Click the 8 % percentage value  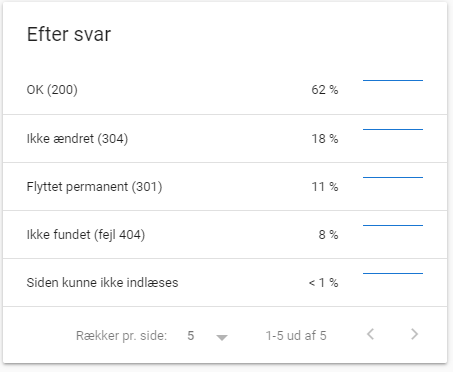328,235
